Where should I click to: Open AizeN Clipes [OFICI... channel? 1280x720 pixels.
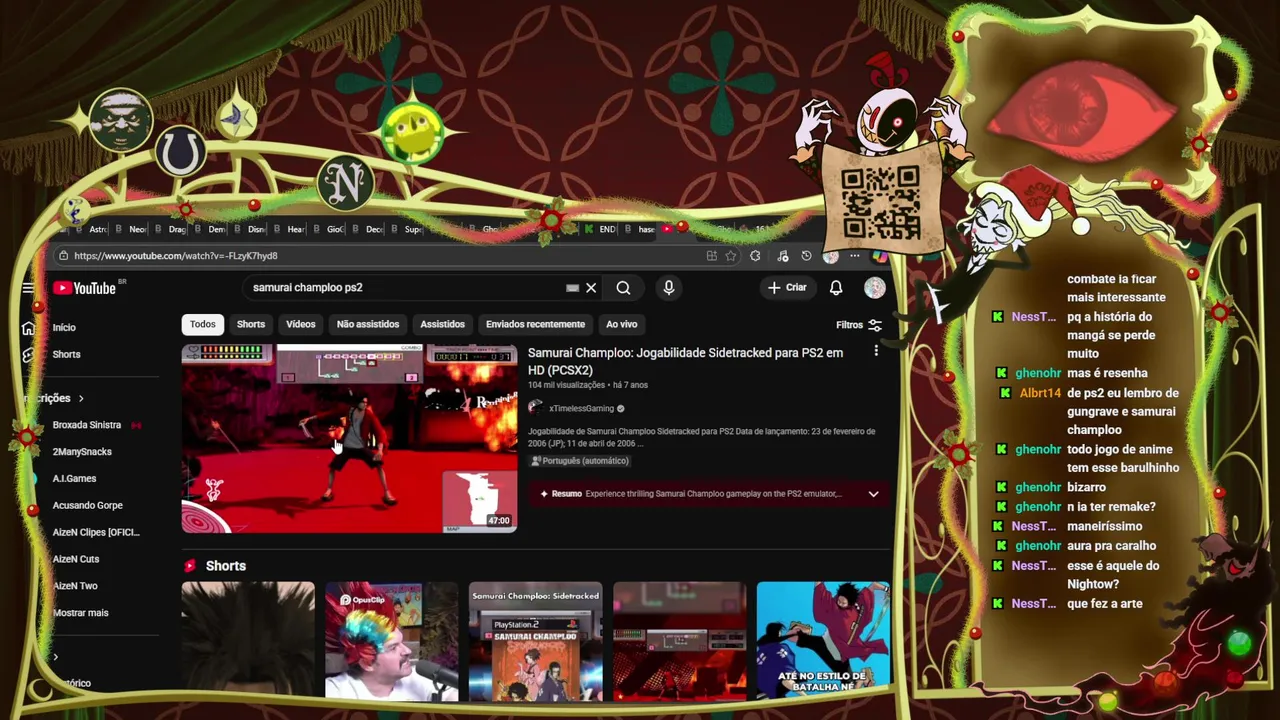click(96, 532)
